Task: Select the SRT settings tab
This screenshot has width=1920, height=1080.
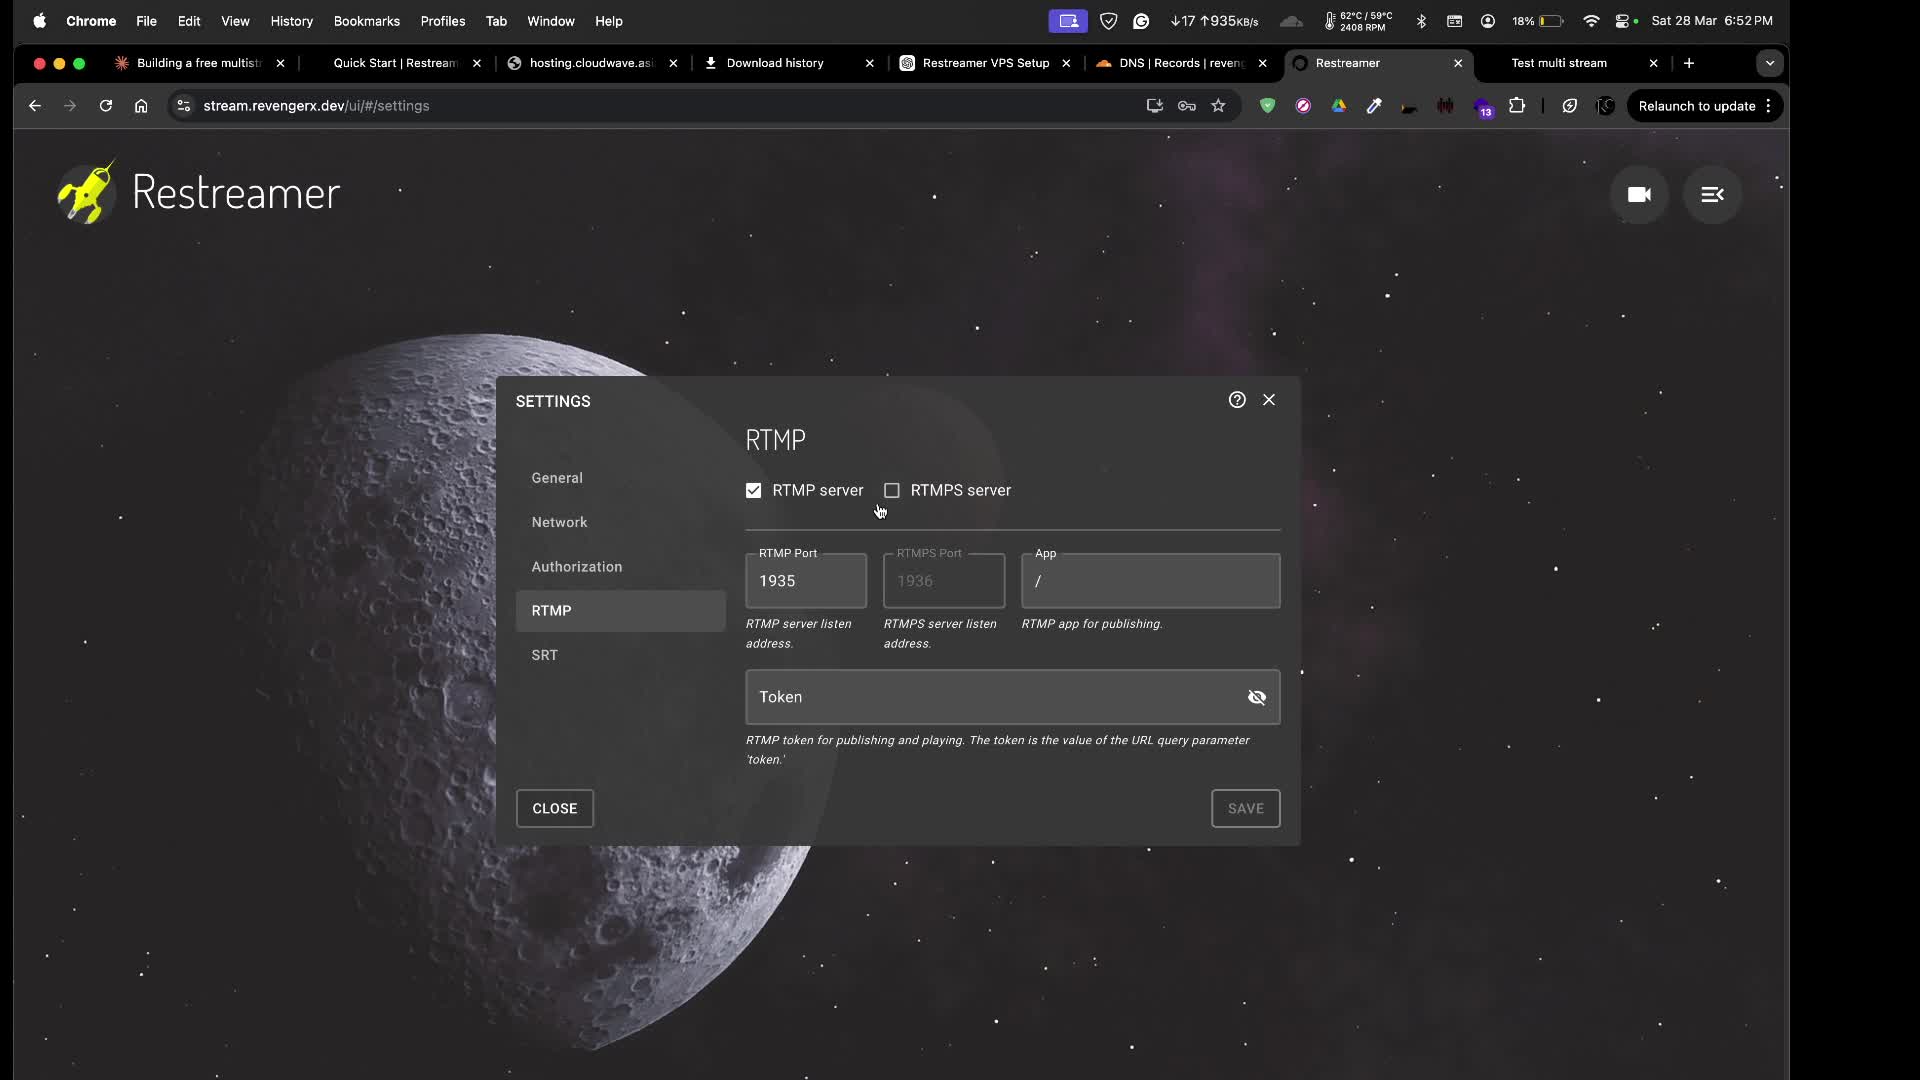Action: pyautogui.click(x=545, y=655)
